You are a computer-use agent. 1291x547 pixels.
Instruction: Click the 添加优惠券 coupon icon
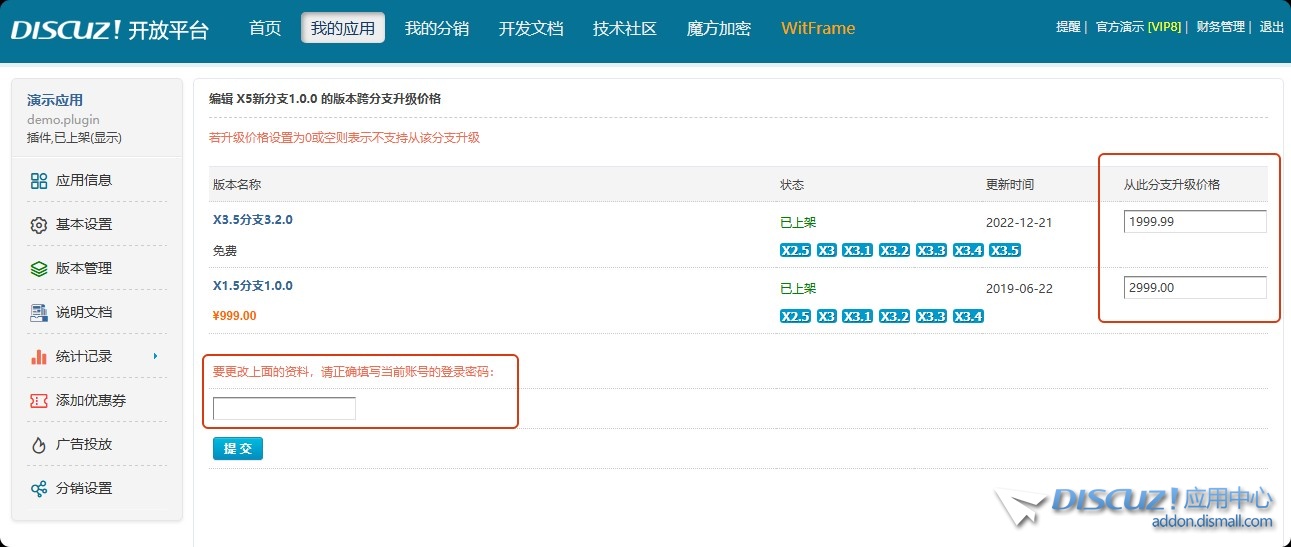pyautogui.click(x=39, y=401)
